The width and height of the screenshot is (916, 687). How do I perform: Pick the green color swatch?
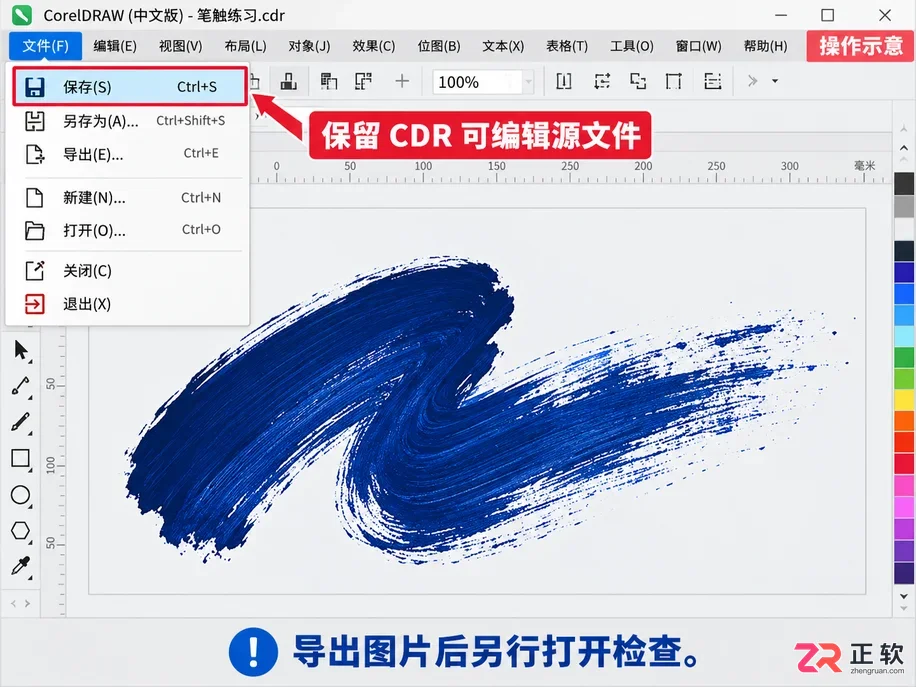point(904,358)
